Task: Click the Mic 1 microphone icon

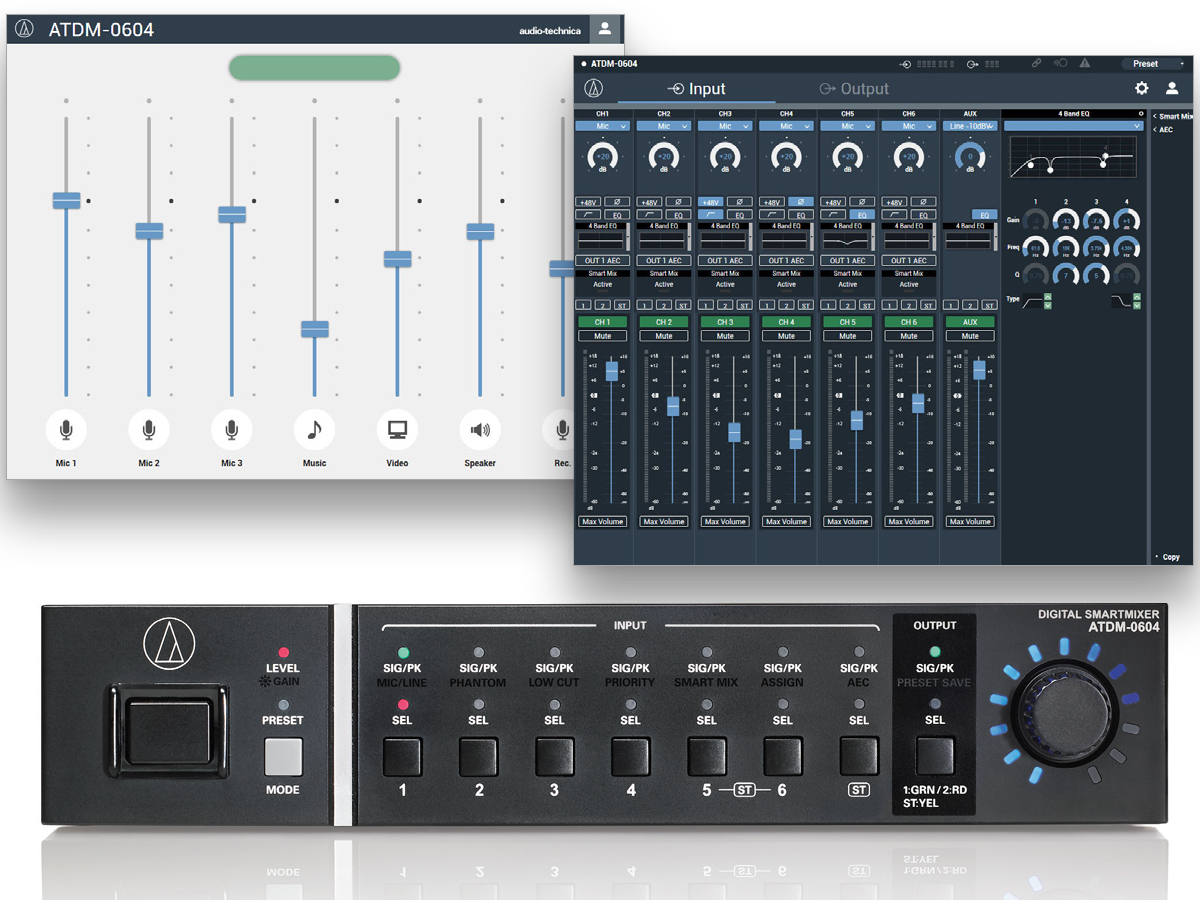Action: pyautogui.click(x=66, y=429)
